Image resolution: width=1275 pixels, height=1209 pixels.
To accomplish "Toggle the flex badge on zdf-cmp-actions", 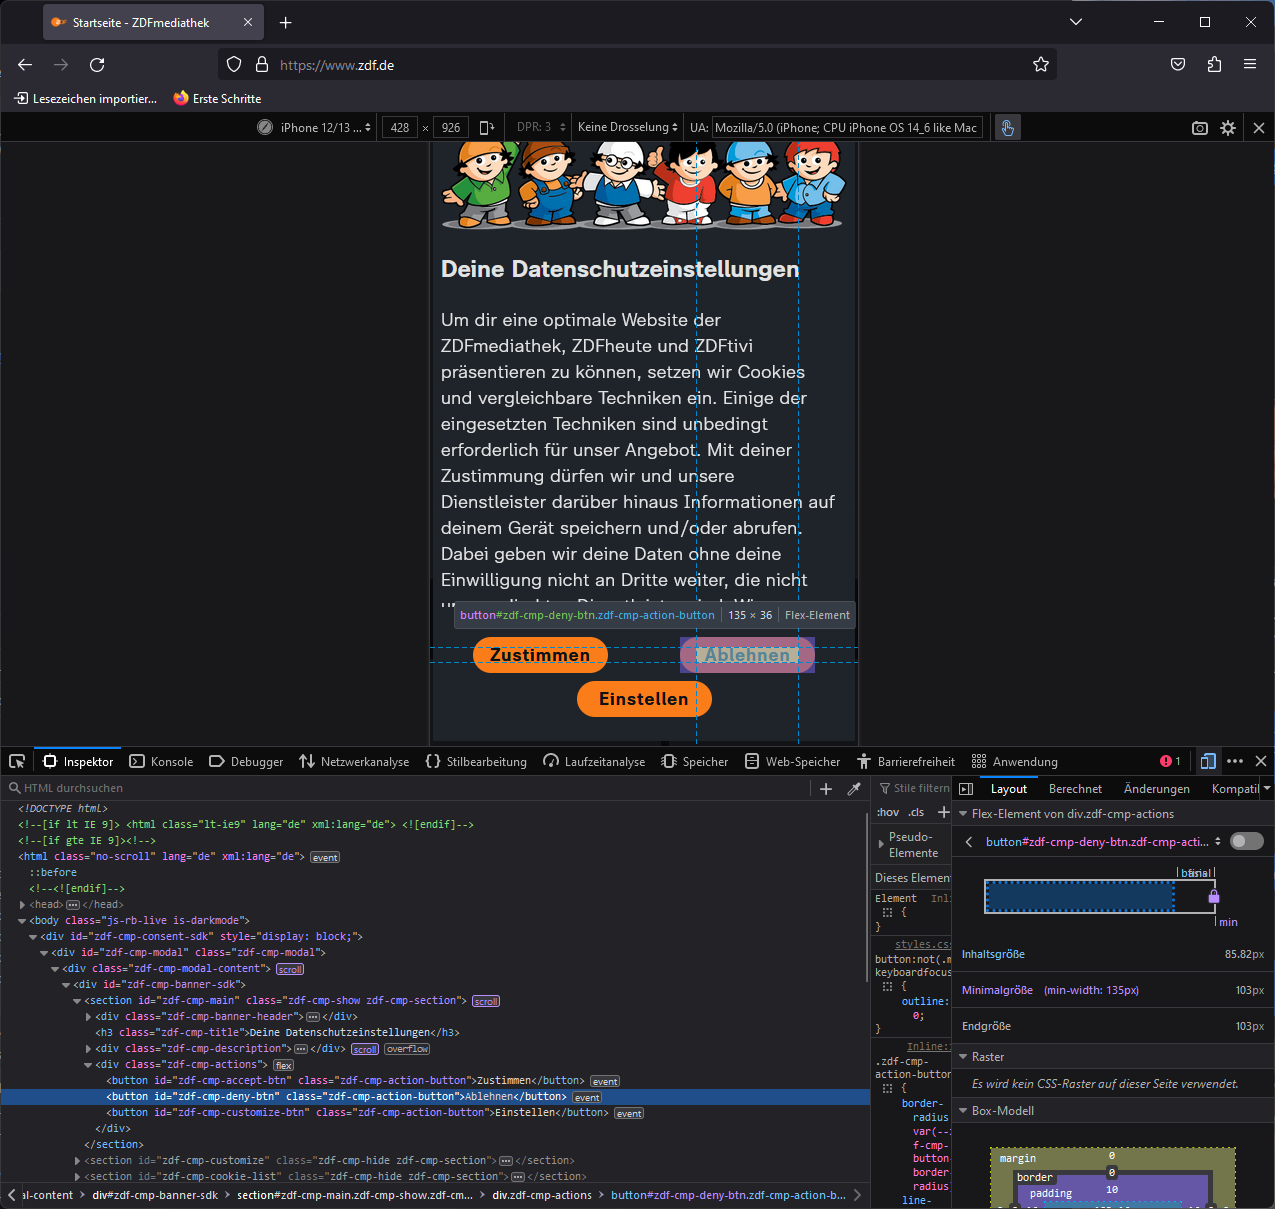I will point(283,1065).
